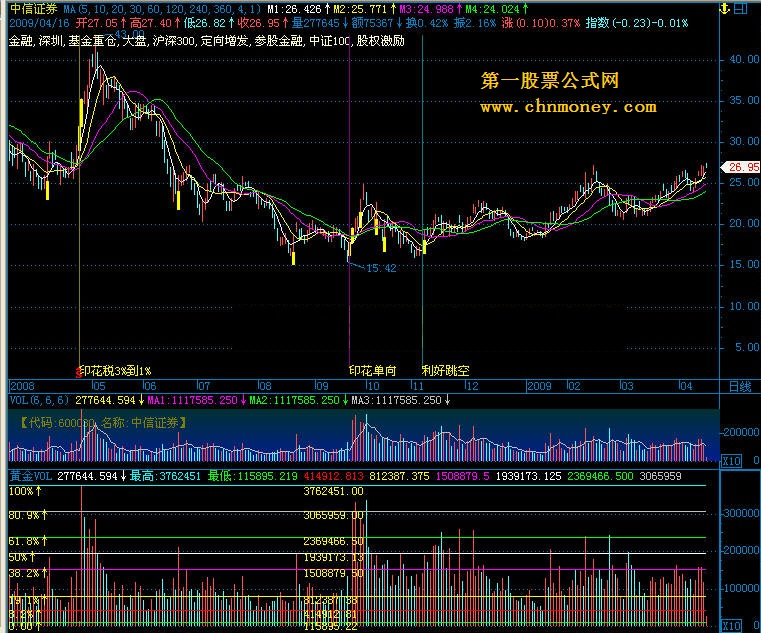Click the red info marker beside 印花税3%到1%
Screen dimensions: 761x633
[79, 372]
